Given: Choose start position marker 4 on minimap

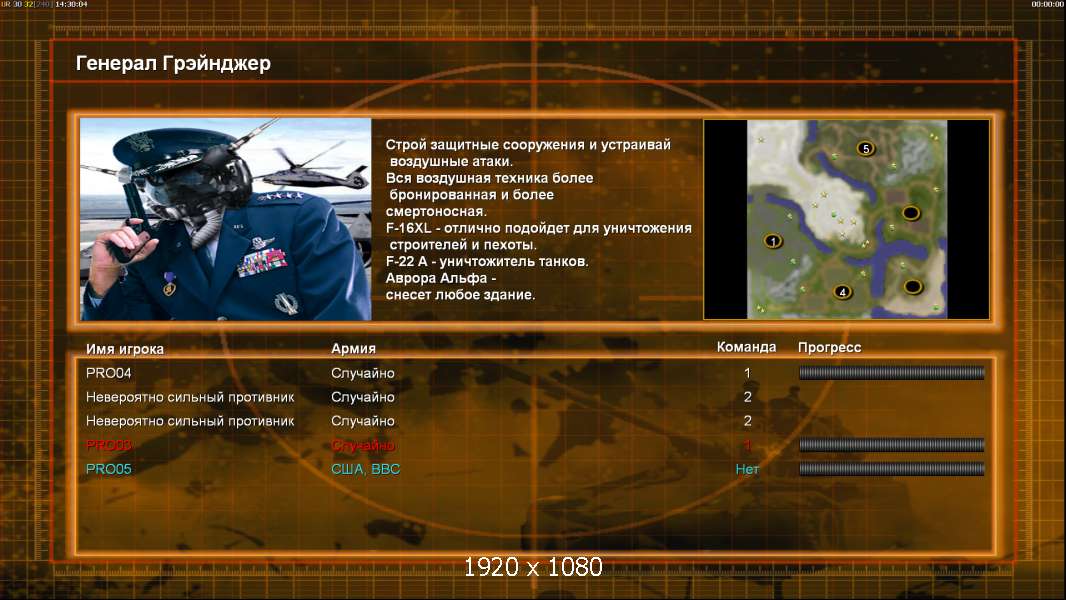Looking at the screenshot, I should coord(842,292).
